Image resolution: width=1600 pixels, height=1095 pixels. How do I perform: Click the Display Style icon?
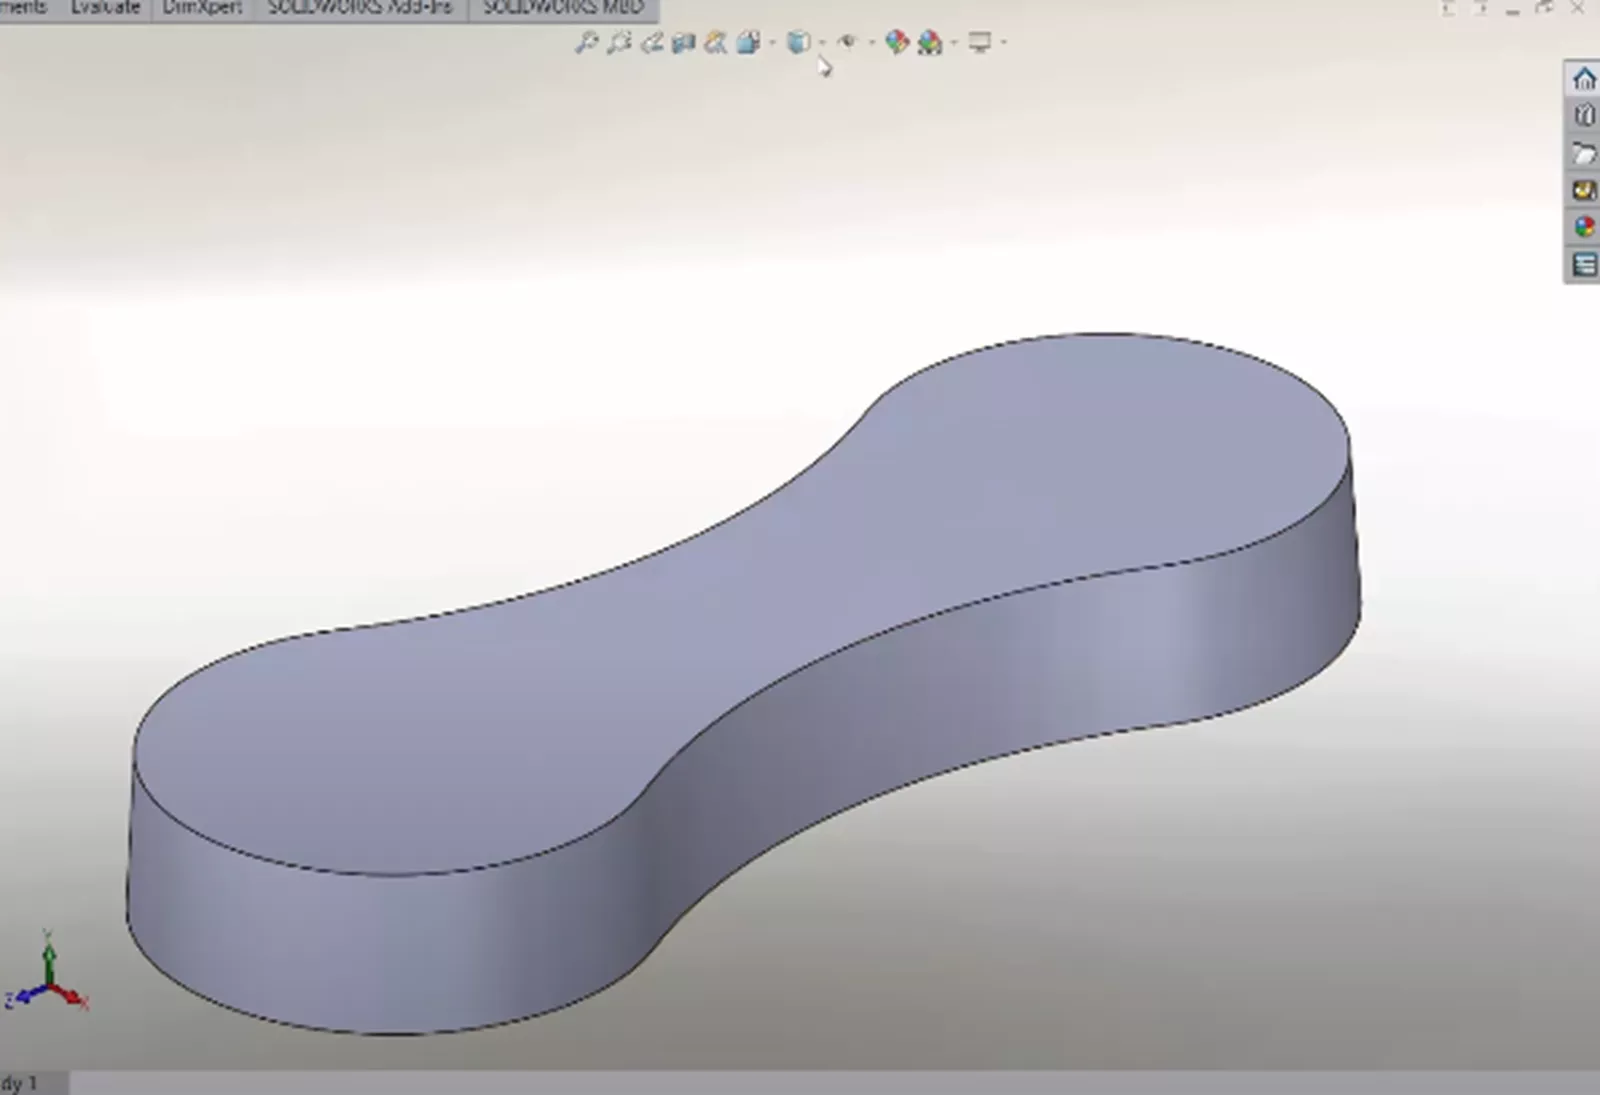point(798,42)
